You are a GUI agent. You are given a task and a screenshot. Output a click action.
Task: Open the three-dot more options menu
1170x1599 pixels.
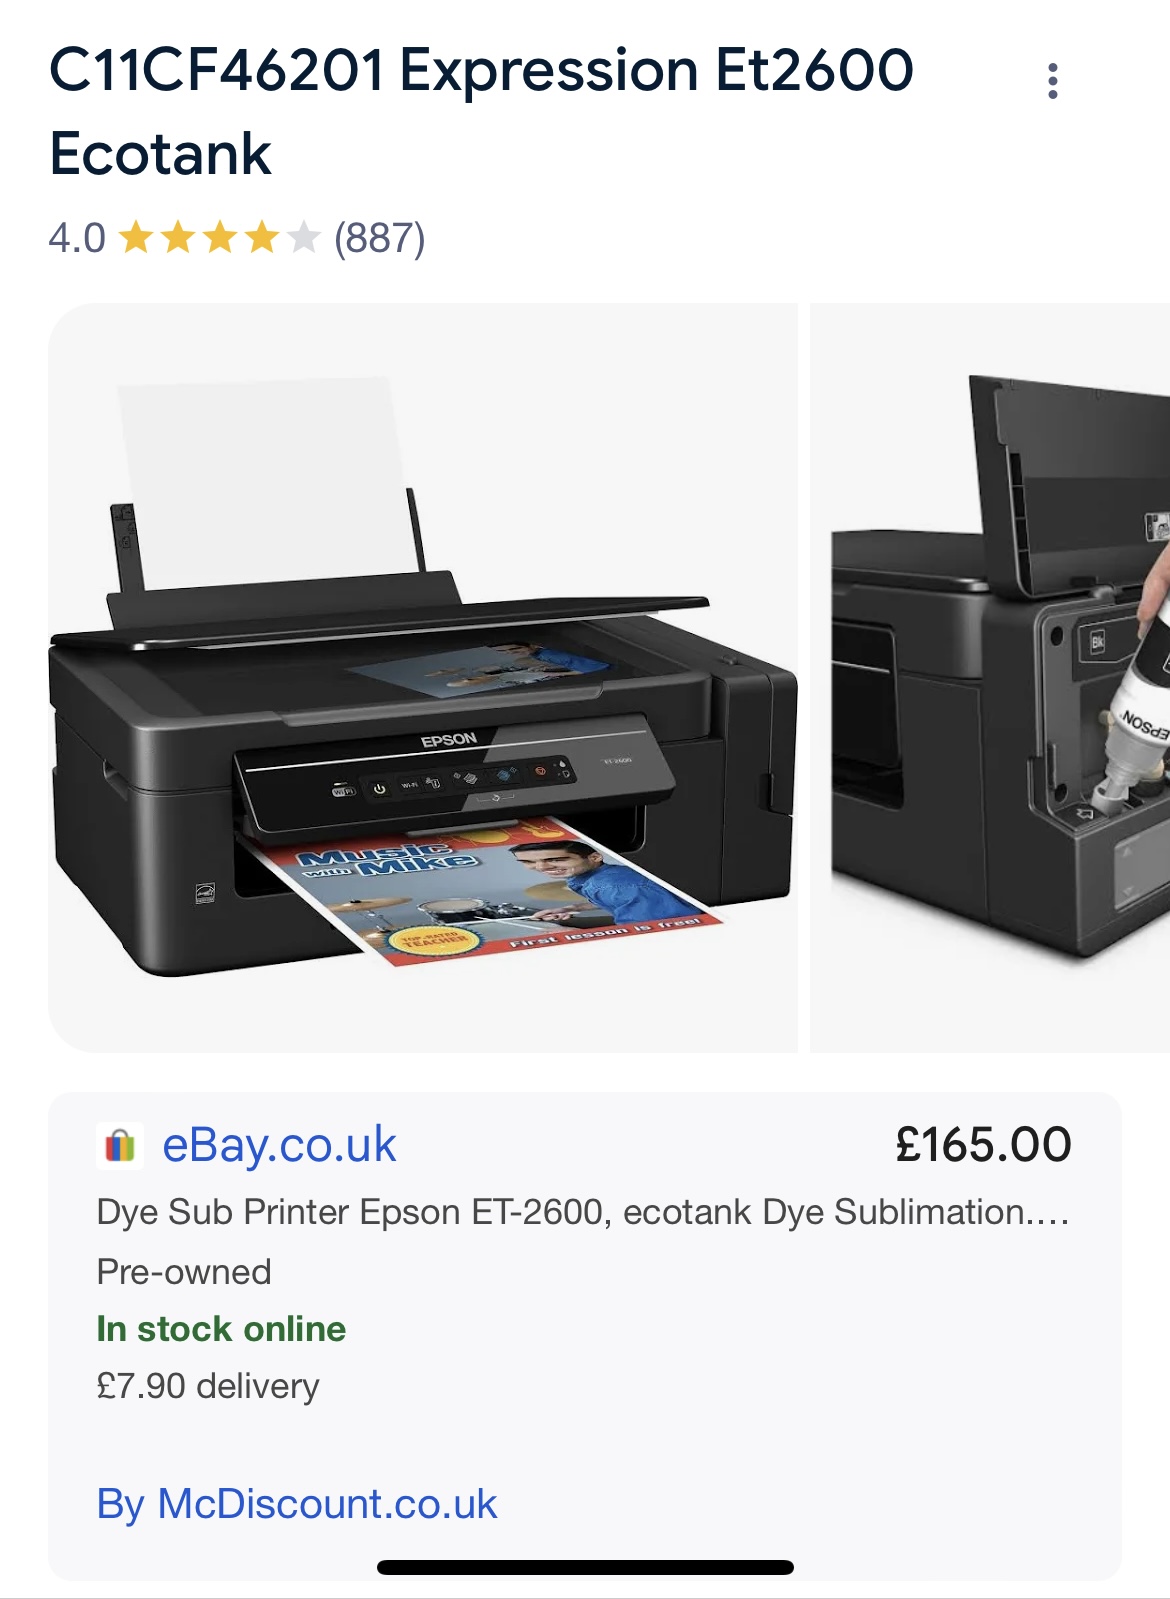pos(1052,81)
